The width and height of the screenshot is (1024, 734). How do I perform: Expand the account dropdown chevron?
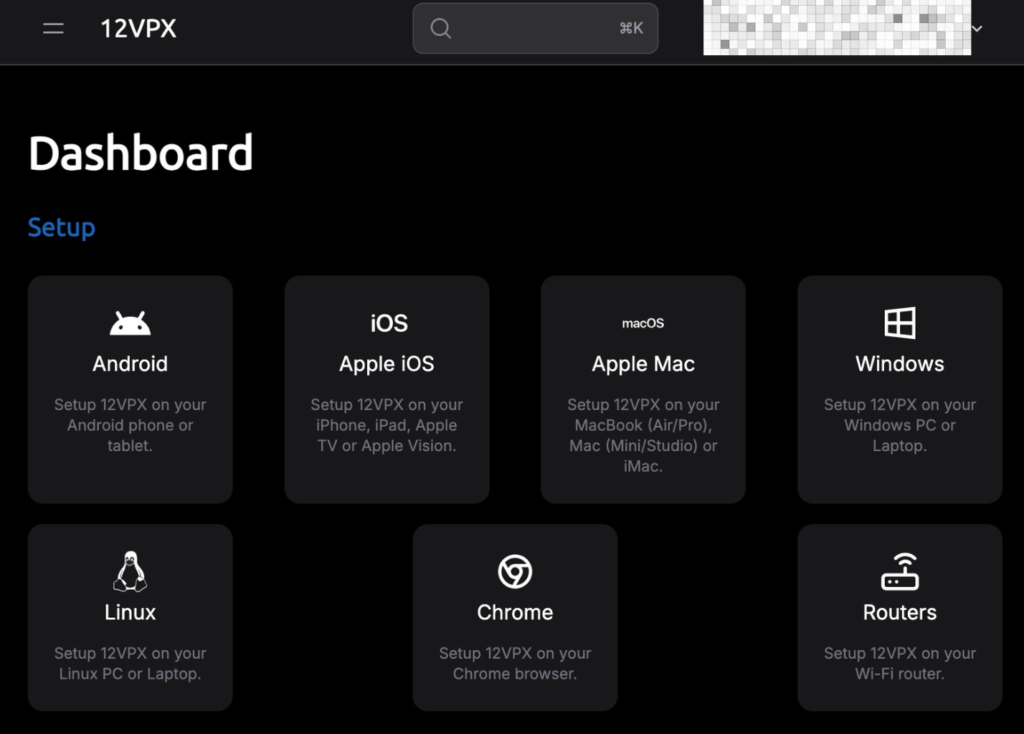977,29
